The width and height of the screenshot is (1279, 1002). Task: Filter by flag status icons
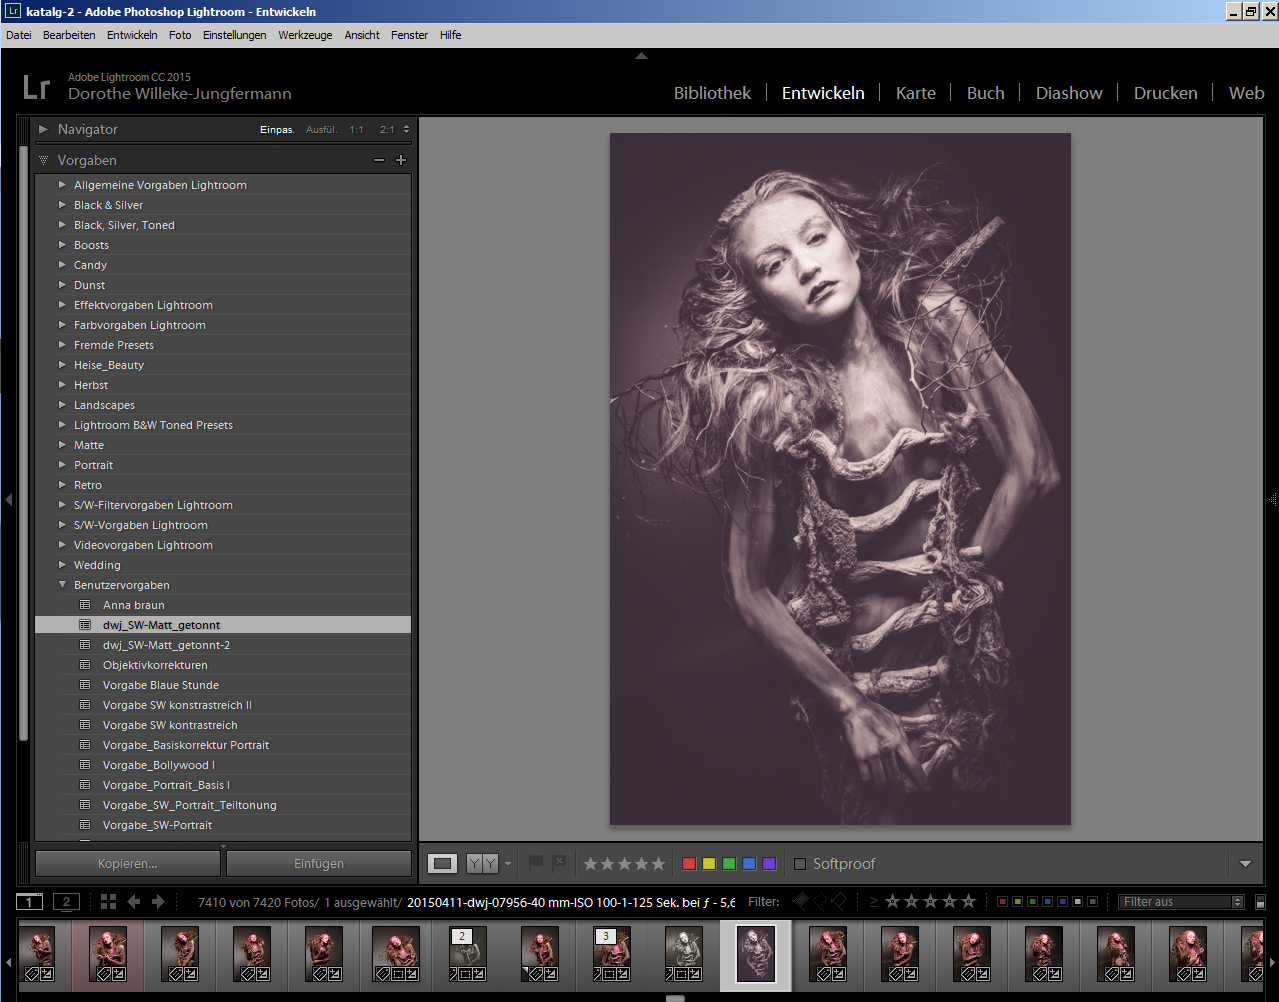(820, 901)
